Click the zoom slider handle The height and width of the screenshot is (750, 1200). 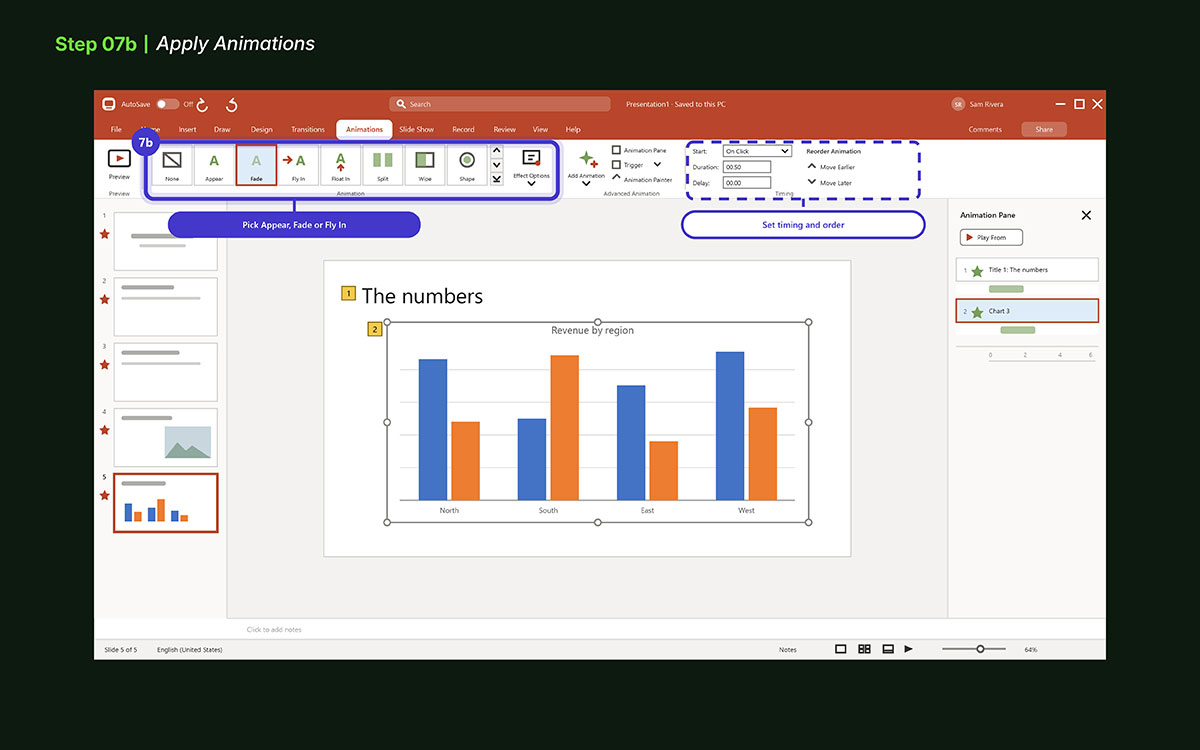[x=980, y=649]
